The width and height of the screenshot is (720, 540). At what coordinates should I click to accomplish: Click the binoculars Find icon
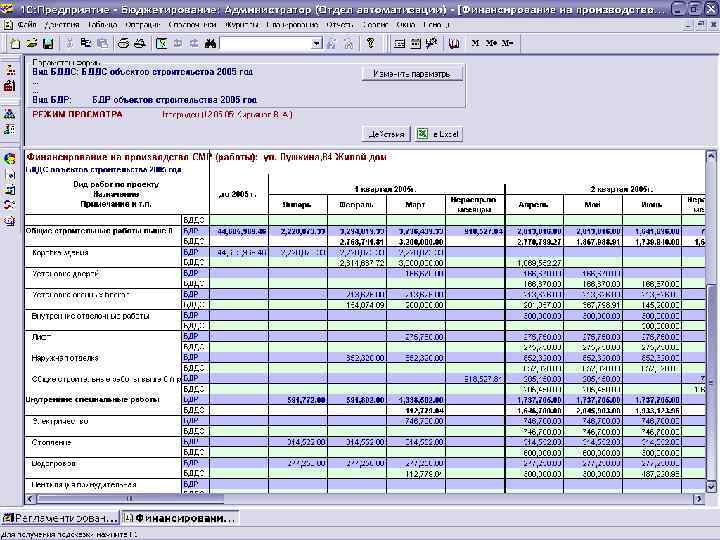click(x=210, y=44)
